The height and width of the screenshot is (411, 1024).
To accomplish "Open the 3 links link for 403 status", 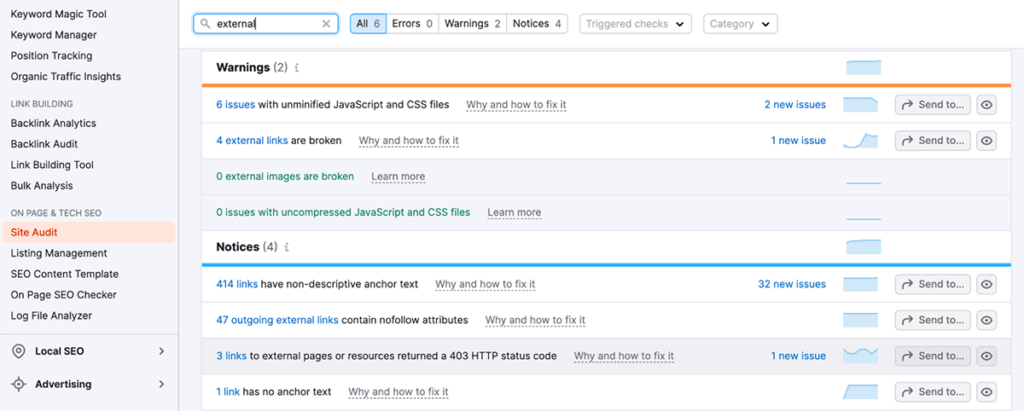I will coord(231,356).
